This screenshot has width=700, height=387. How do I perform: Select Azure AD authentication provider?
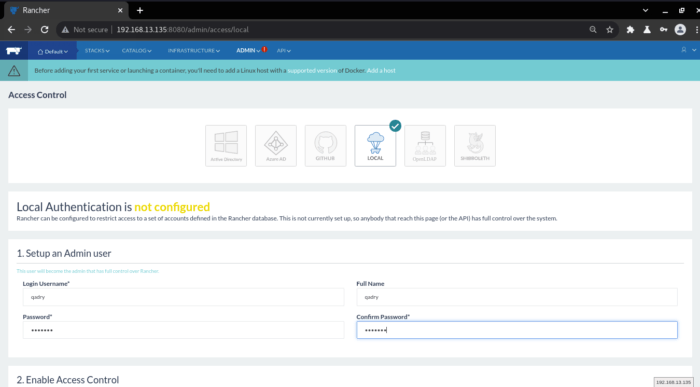[276, 146]
